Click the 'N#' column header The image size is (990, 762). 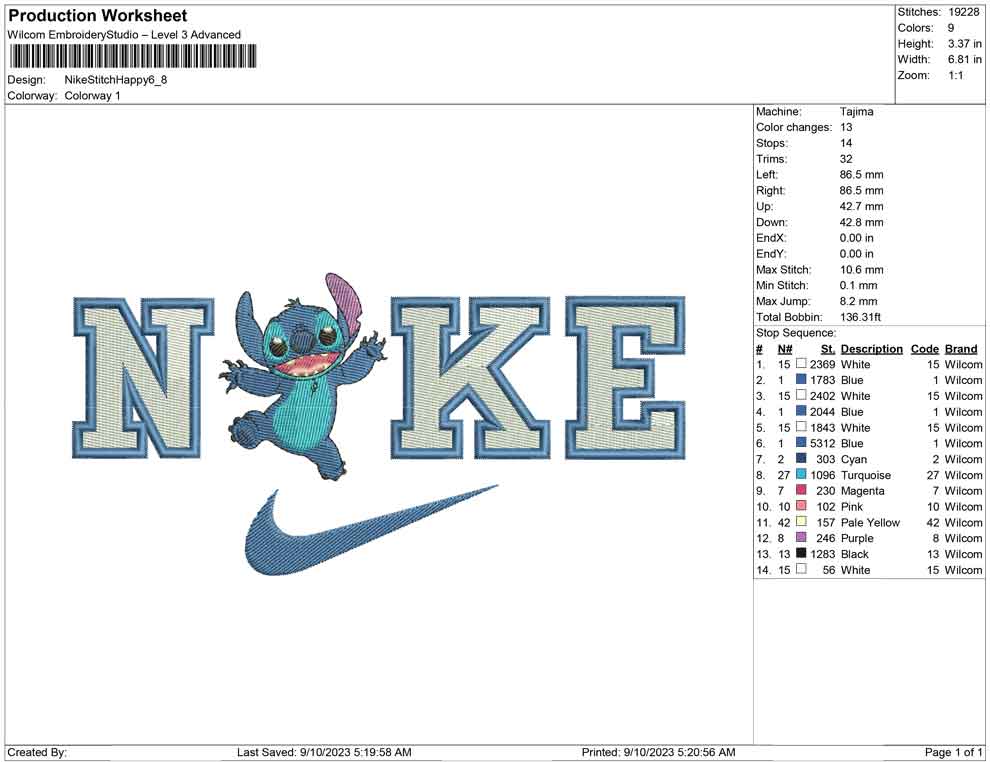[x=785, y=348]
